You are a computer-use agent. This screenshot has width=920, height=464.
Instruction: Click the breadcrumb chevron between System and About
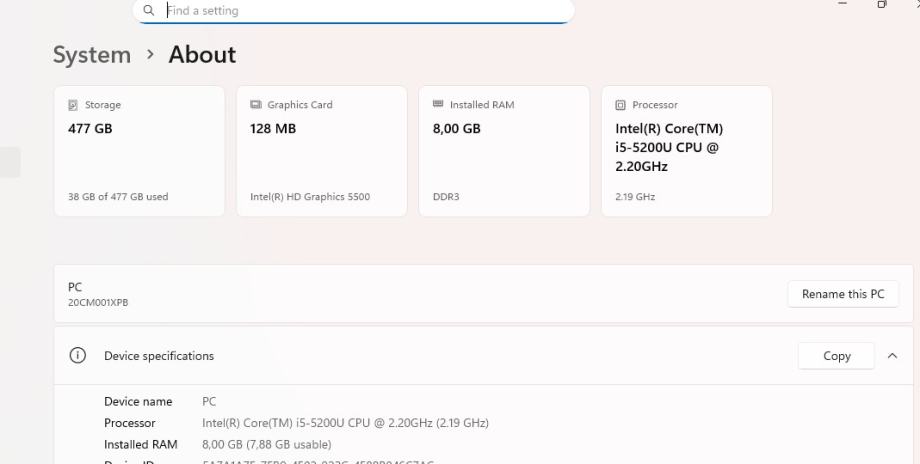point(150,55)
